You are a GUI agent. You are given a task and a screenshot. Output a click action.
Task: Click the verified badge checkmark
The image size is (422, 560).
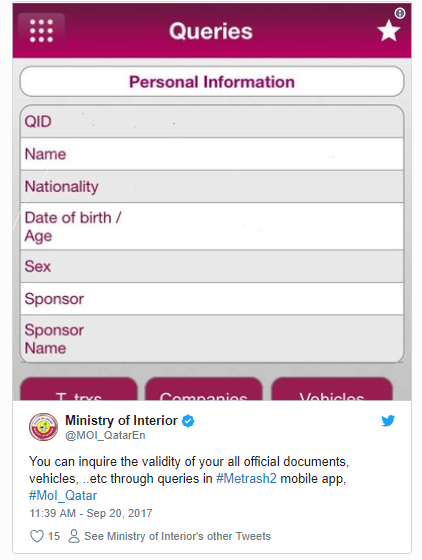tap(188, 421)
